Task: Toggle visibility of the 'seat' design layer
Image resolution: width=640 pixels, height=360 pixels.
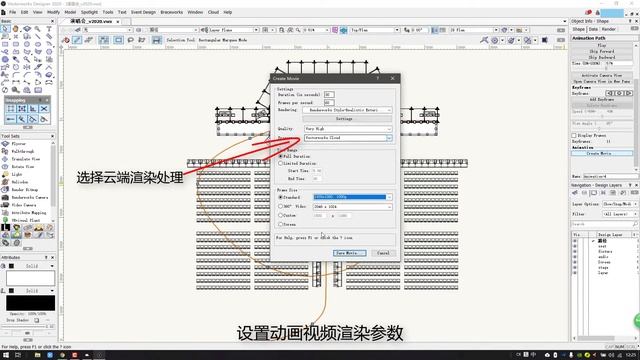Action: point(575,246)
